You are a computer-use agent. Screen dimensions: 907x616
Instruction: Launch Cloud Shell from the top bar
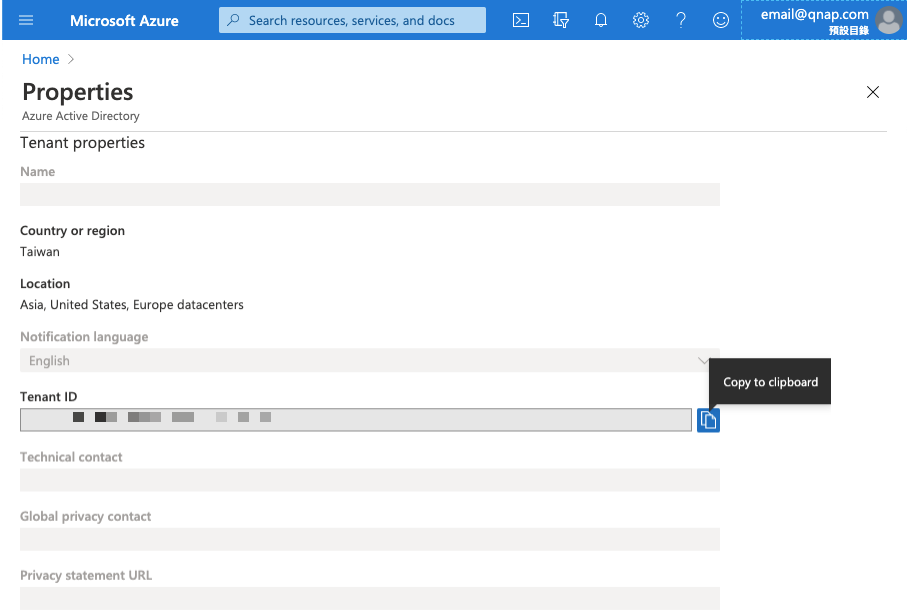(521, 20)
